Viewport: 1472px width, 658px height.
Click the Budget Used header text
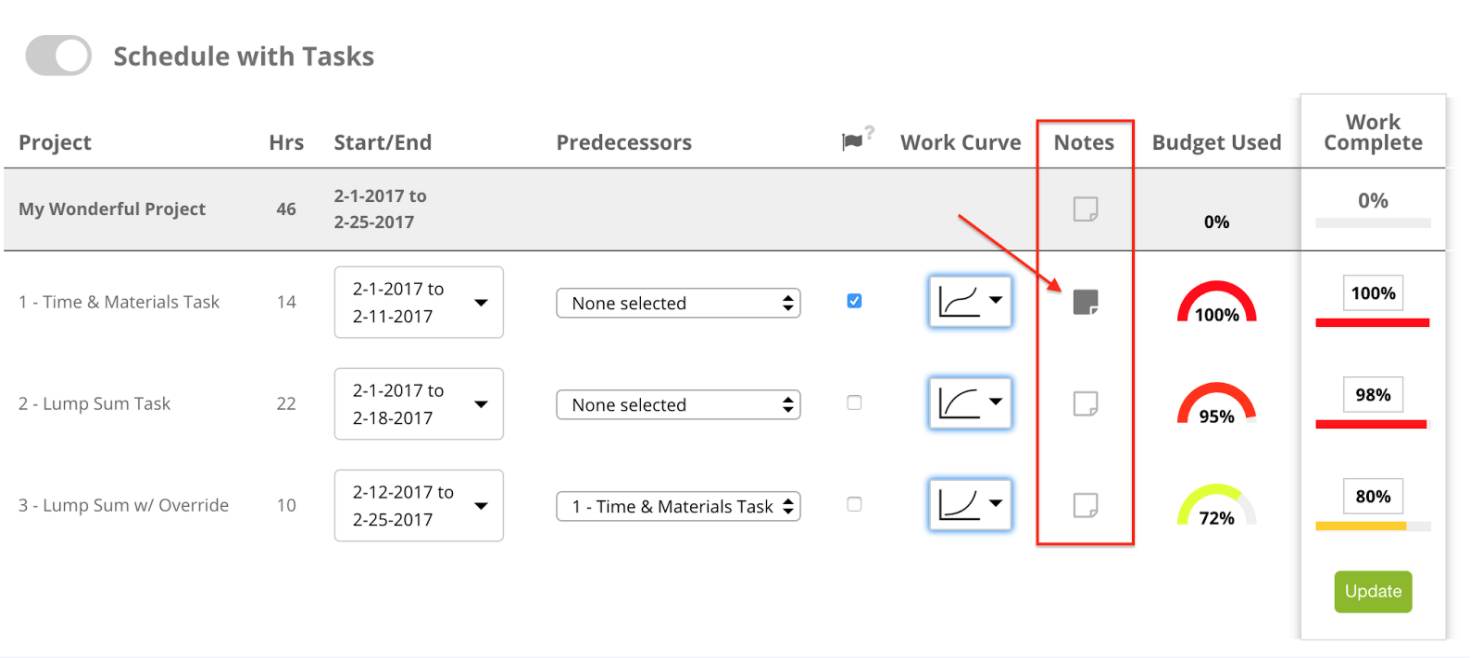(1216, 142)
